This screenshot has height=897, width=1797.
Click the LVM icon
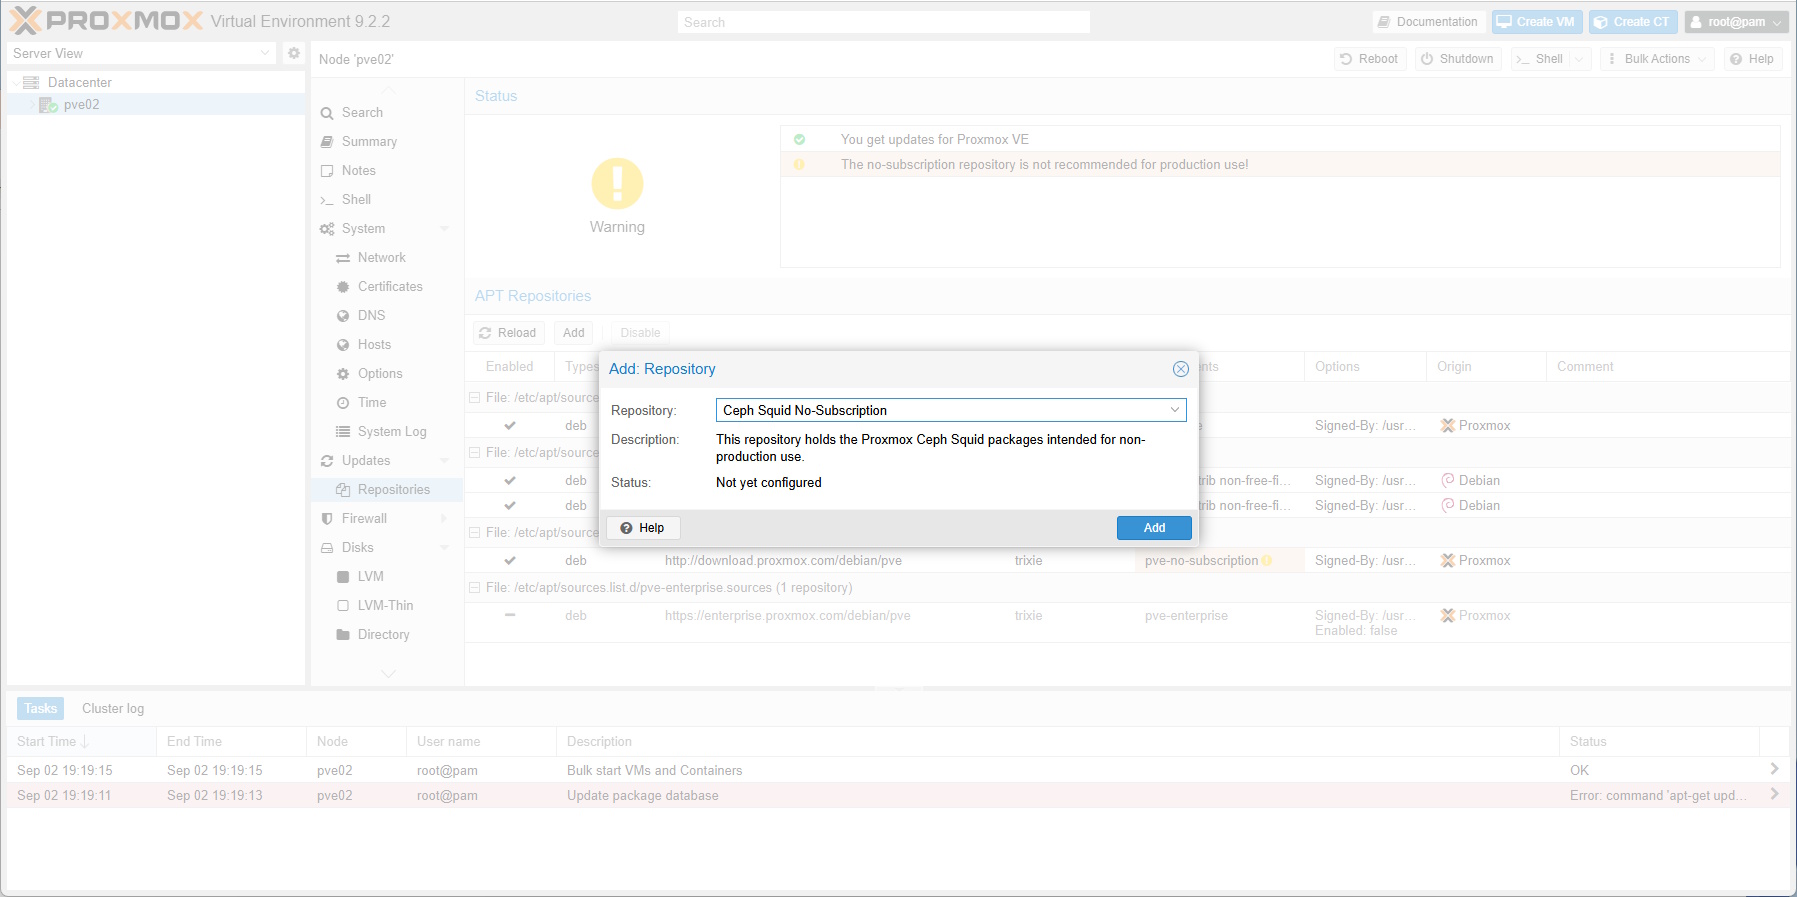point(343,577)
